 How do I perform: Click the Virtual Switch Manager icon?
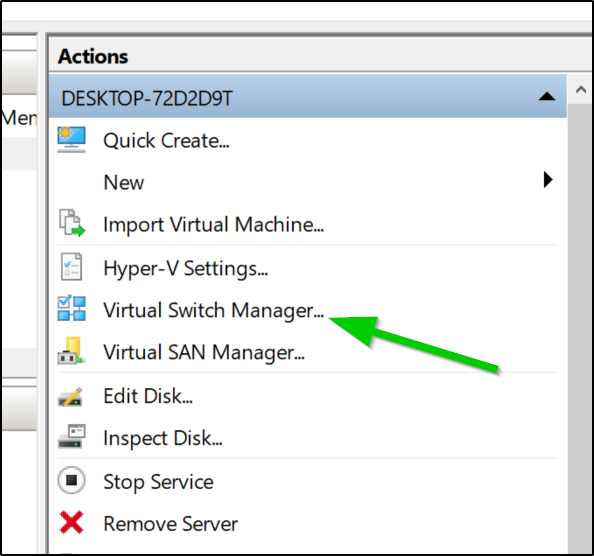(x=71, y=308)
